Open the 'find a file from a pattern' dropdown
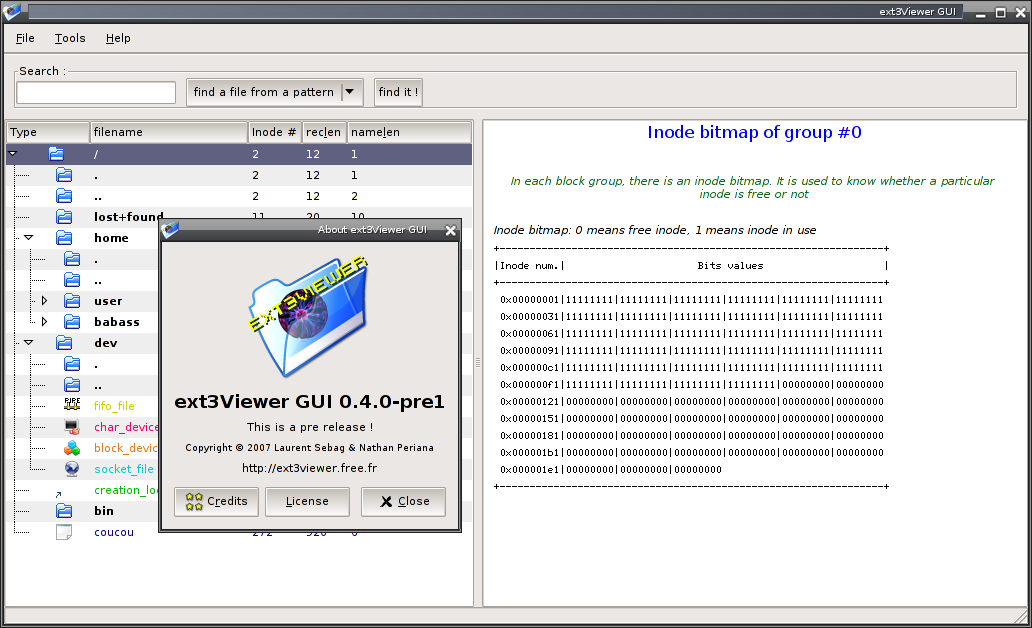The width and height of the screenshot is (1032, 628). coord(274,92)
